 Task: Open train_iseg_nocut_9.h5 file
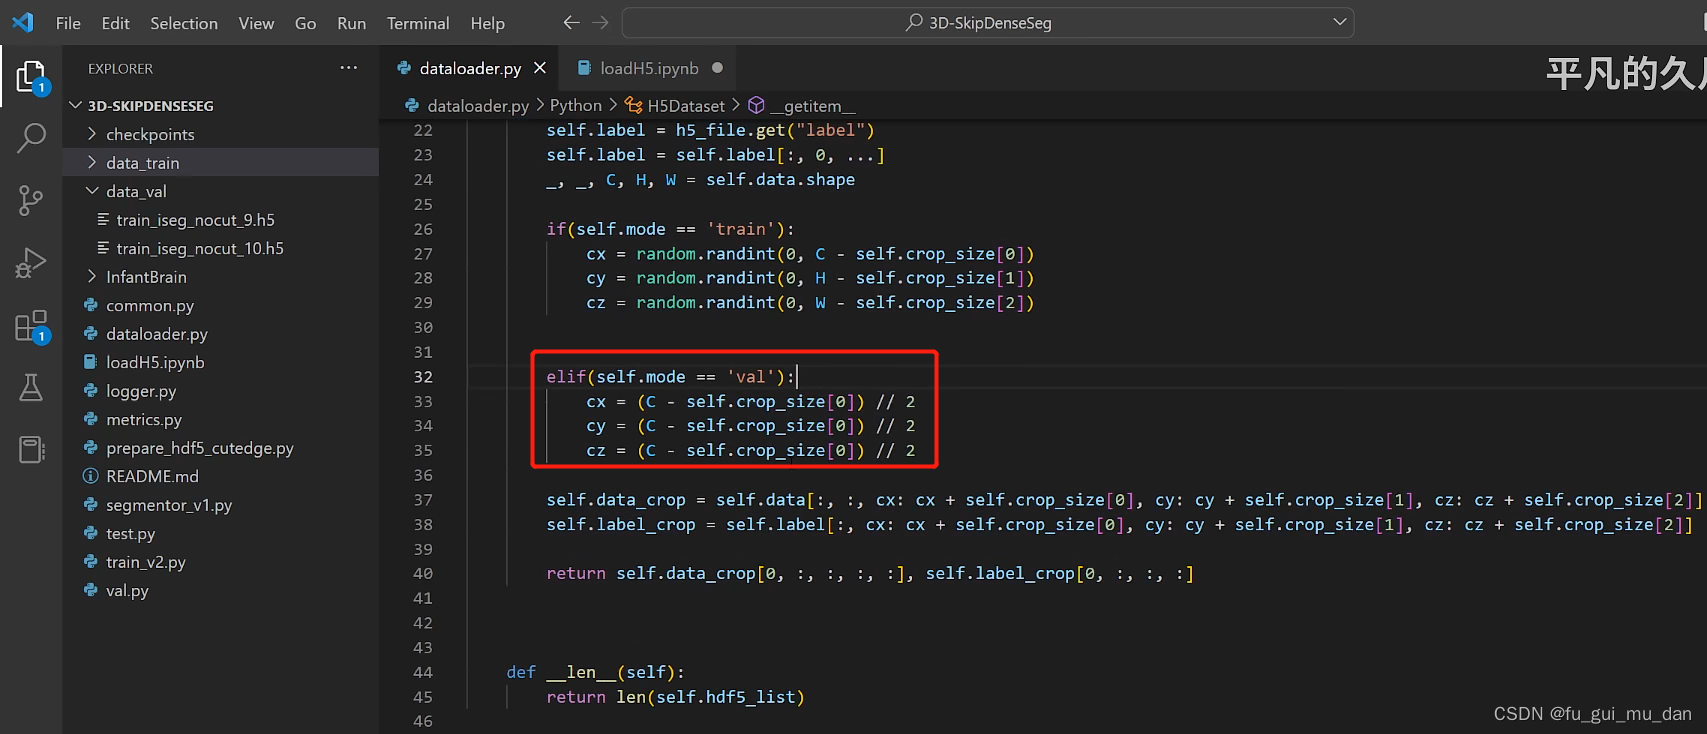point(195,220)
